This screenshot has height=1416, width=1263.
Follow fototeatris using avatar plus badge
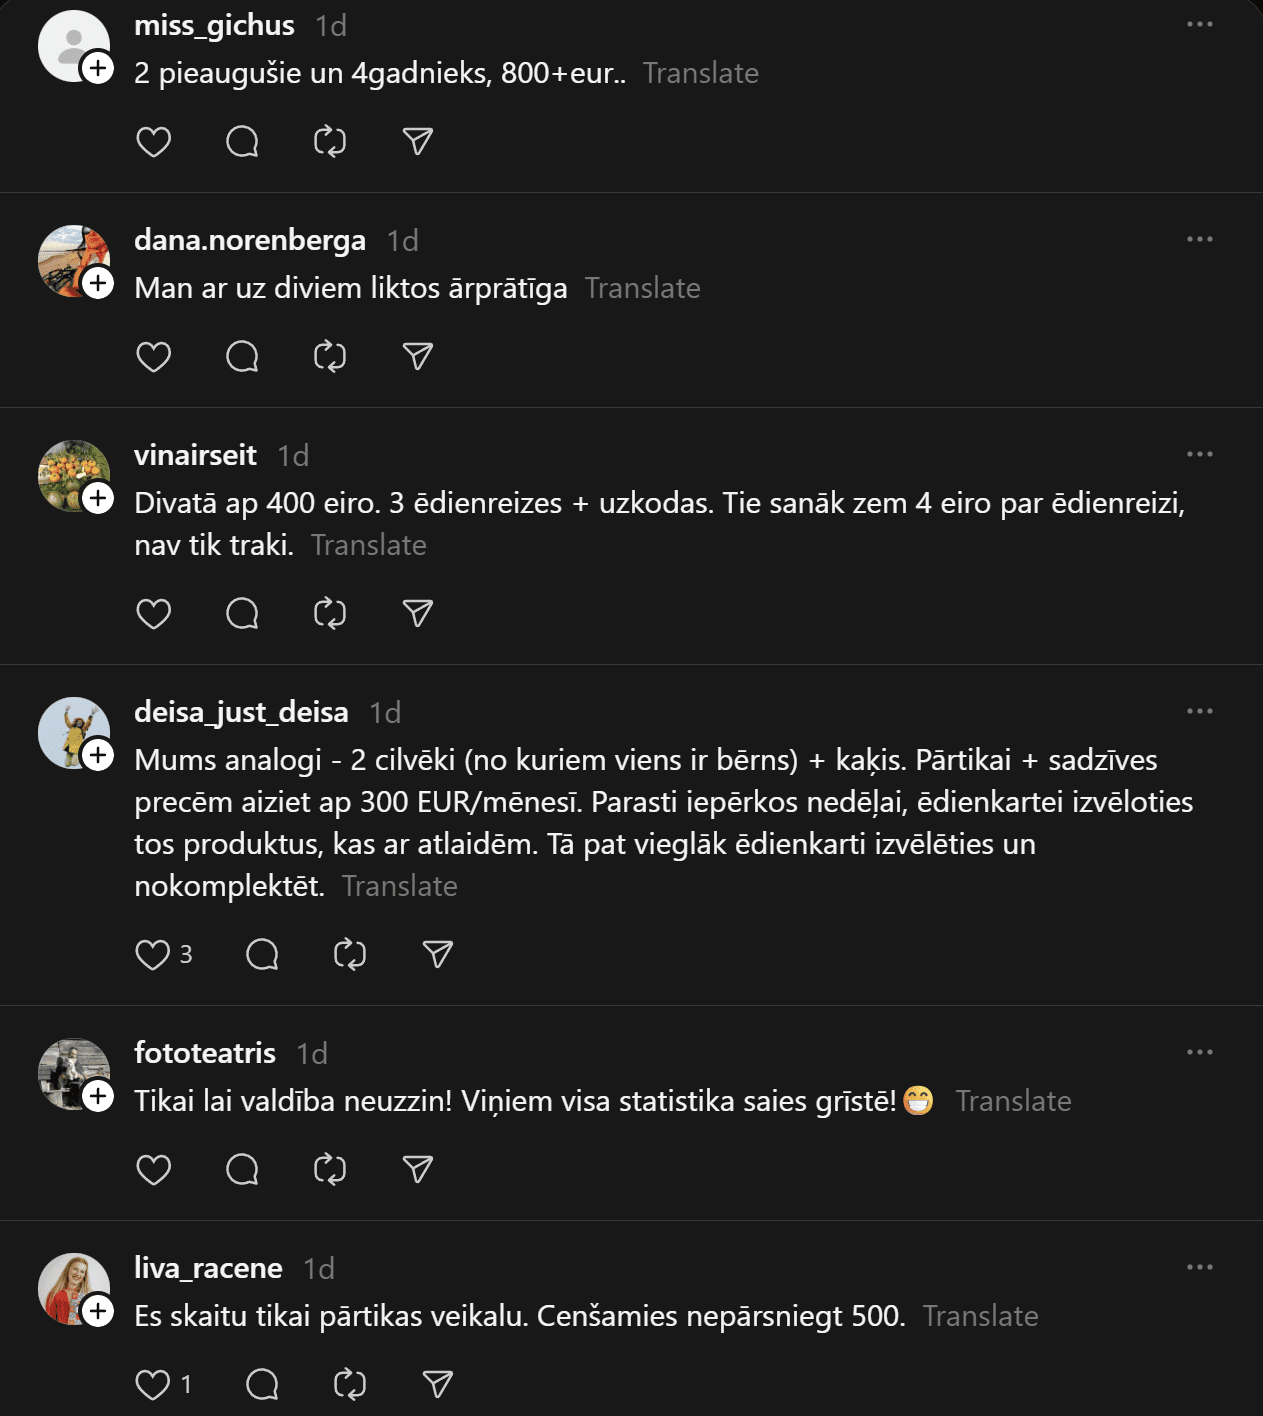97,1096
